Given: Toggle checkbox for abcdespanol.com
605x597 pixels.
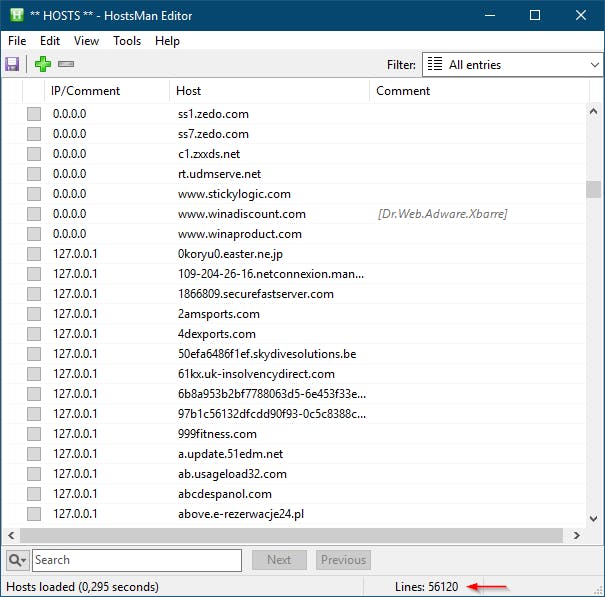Looking at the screenshot, I should 34,494.
